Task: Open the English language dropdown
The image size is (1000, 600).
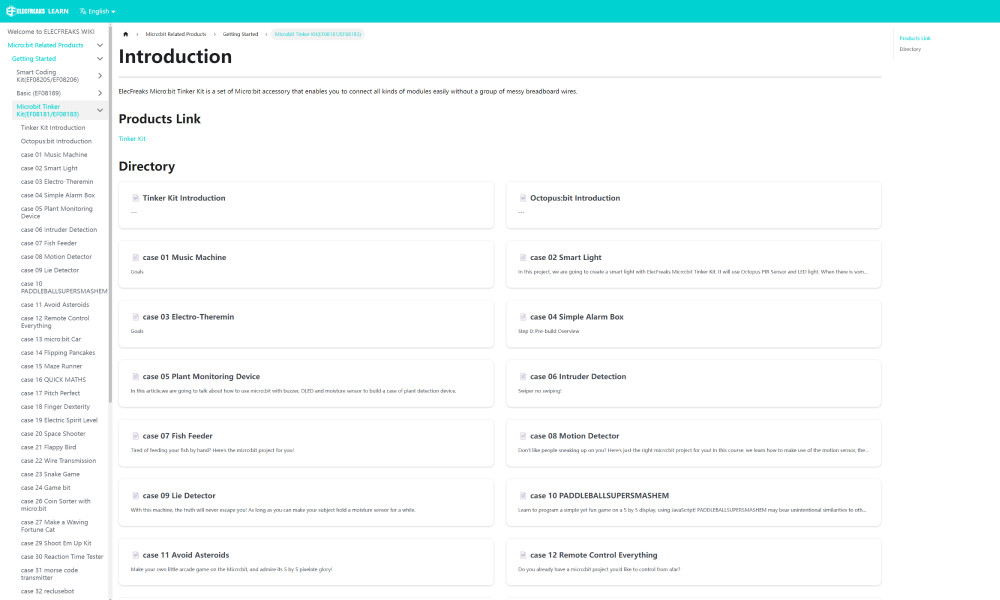Action: 97,11
